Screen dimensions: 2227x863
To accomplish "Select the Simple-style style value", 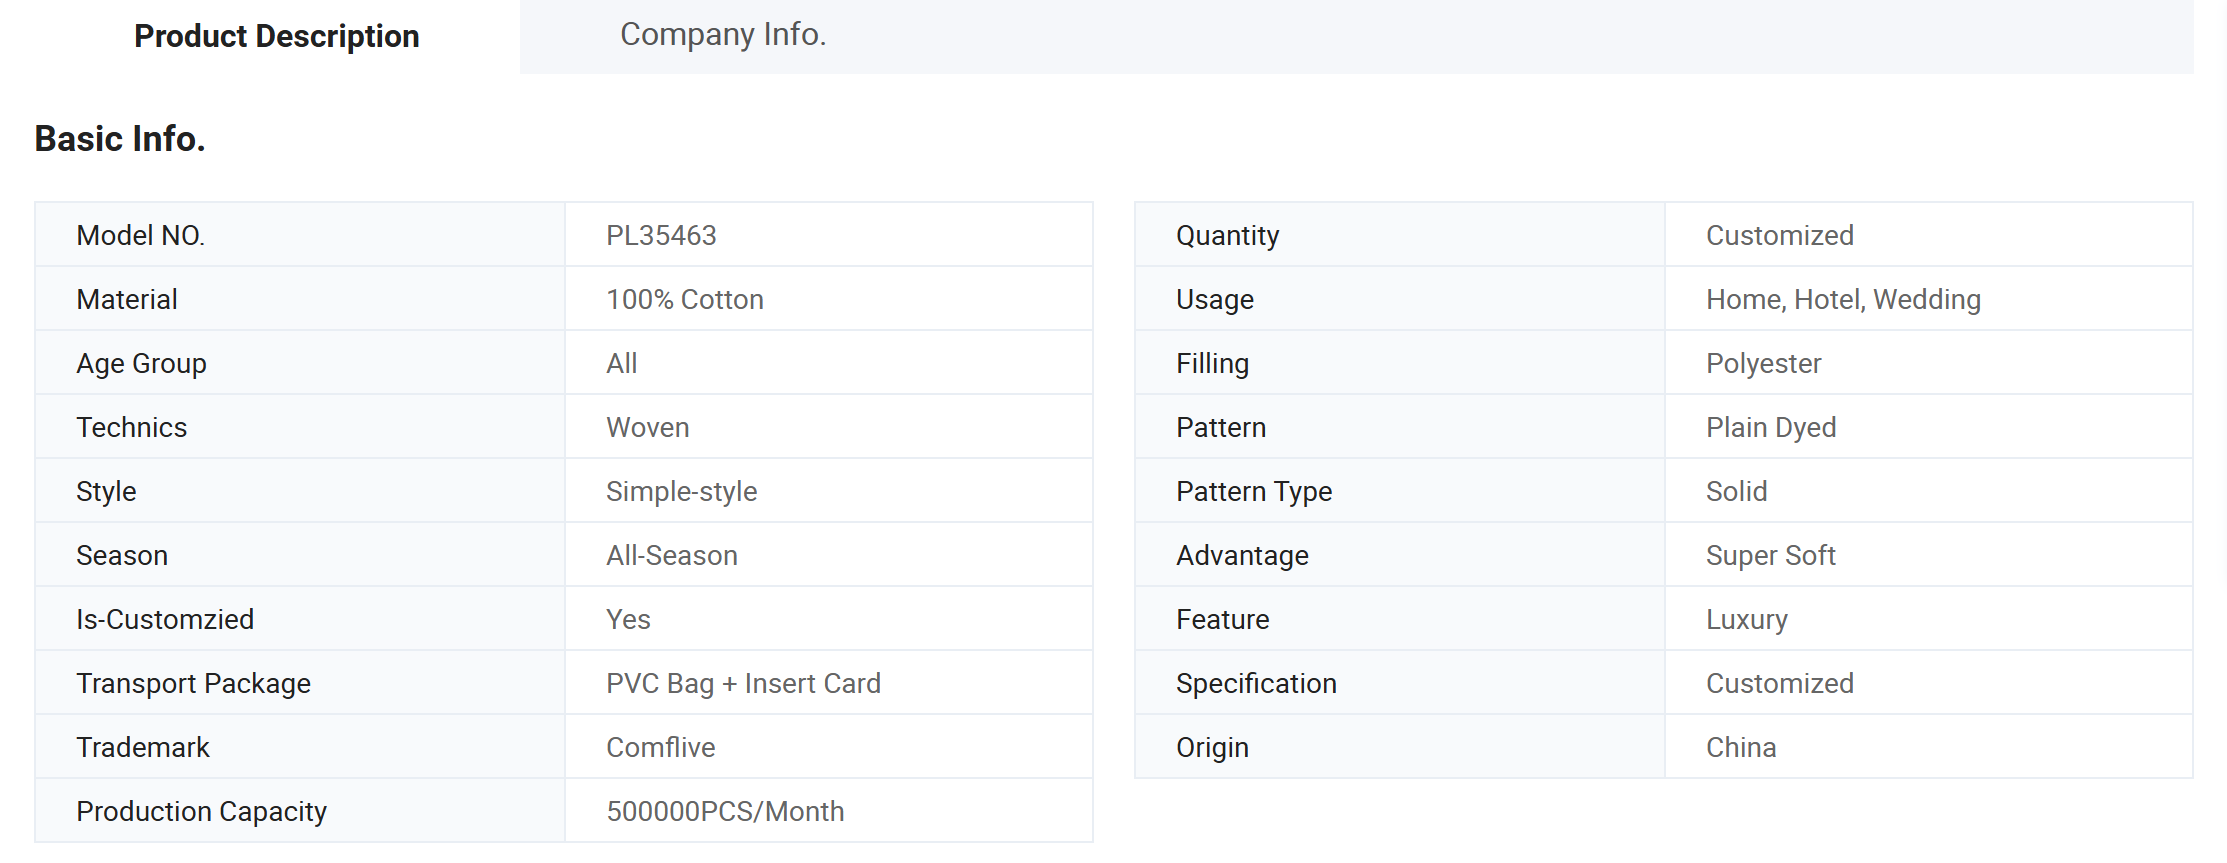I will 681,491.
